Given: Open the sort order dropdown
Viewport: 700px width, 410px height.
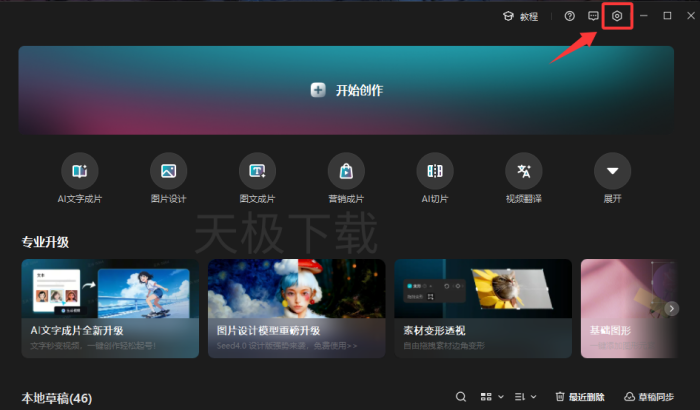Looking at the screenshot, I should 525,397.
